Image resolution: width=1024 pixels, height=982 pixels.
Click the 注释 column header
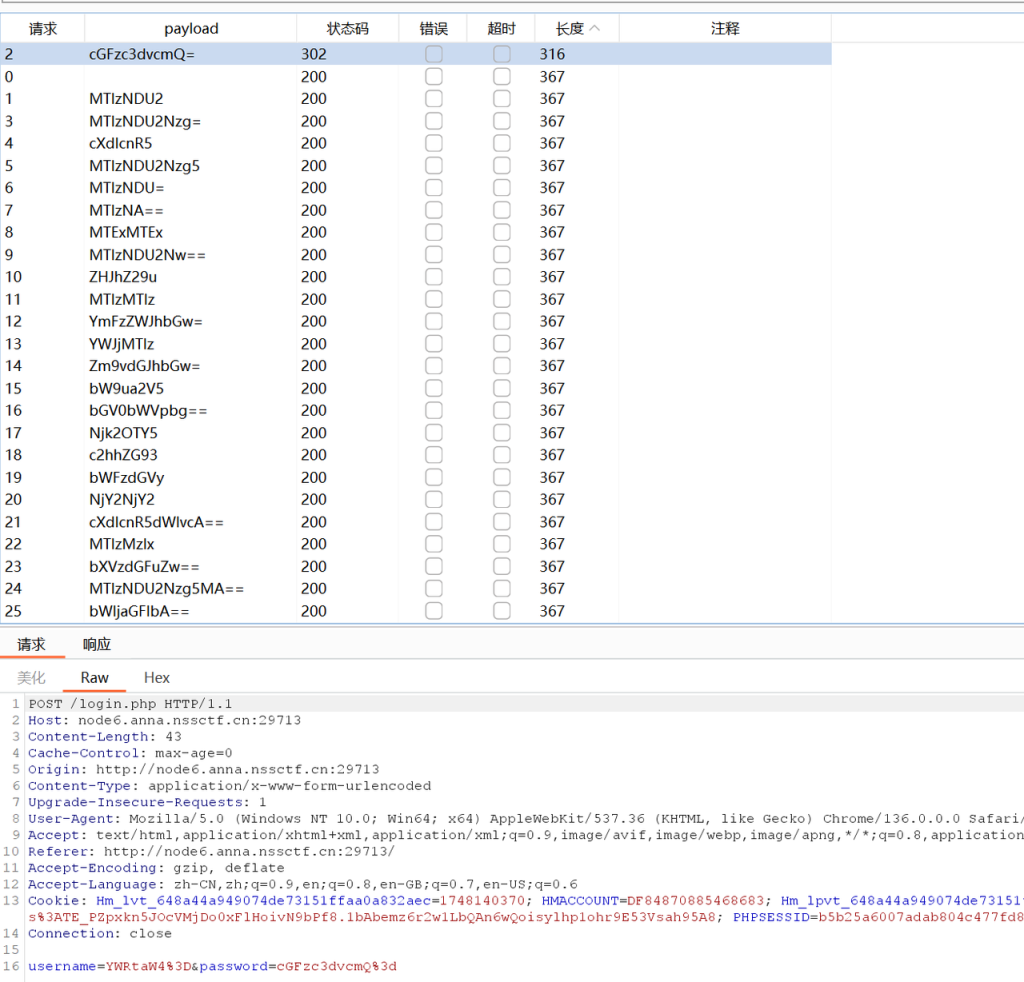point(725,29)
